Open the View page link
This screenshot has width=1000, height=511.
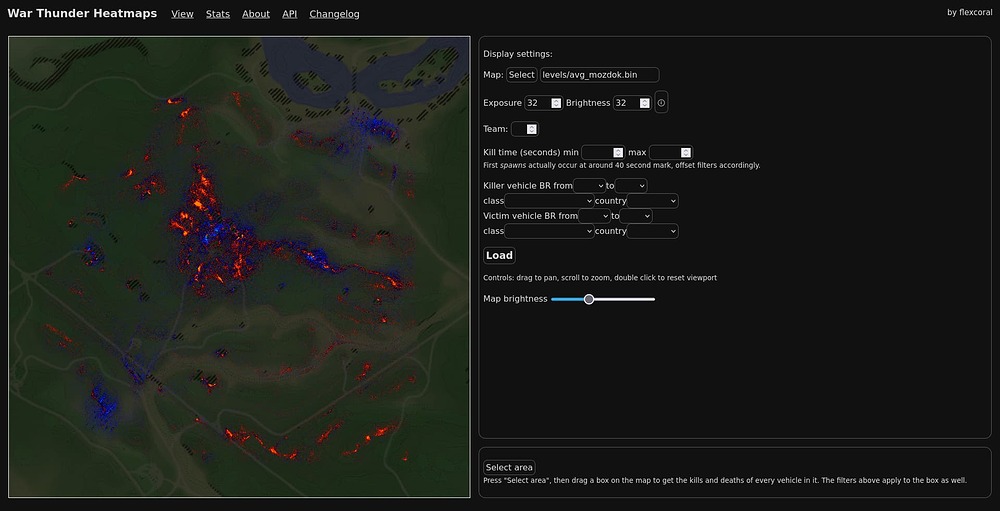point(182,14)
